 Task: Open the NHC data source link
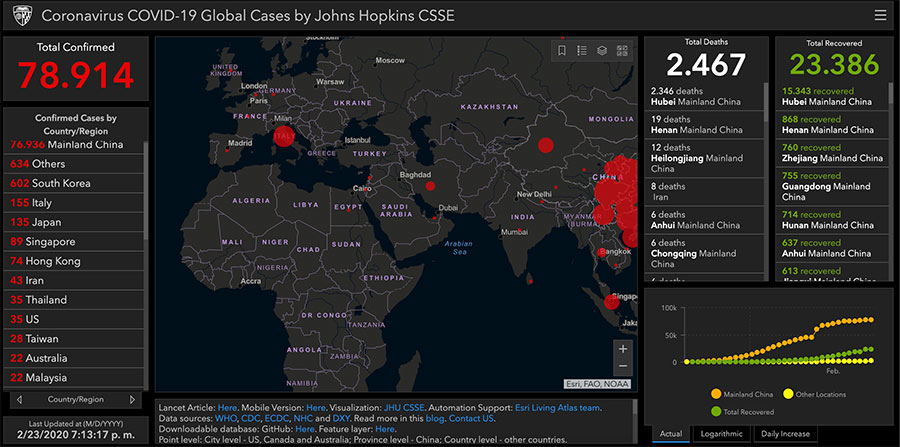tap(302, 418)
